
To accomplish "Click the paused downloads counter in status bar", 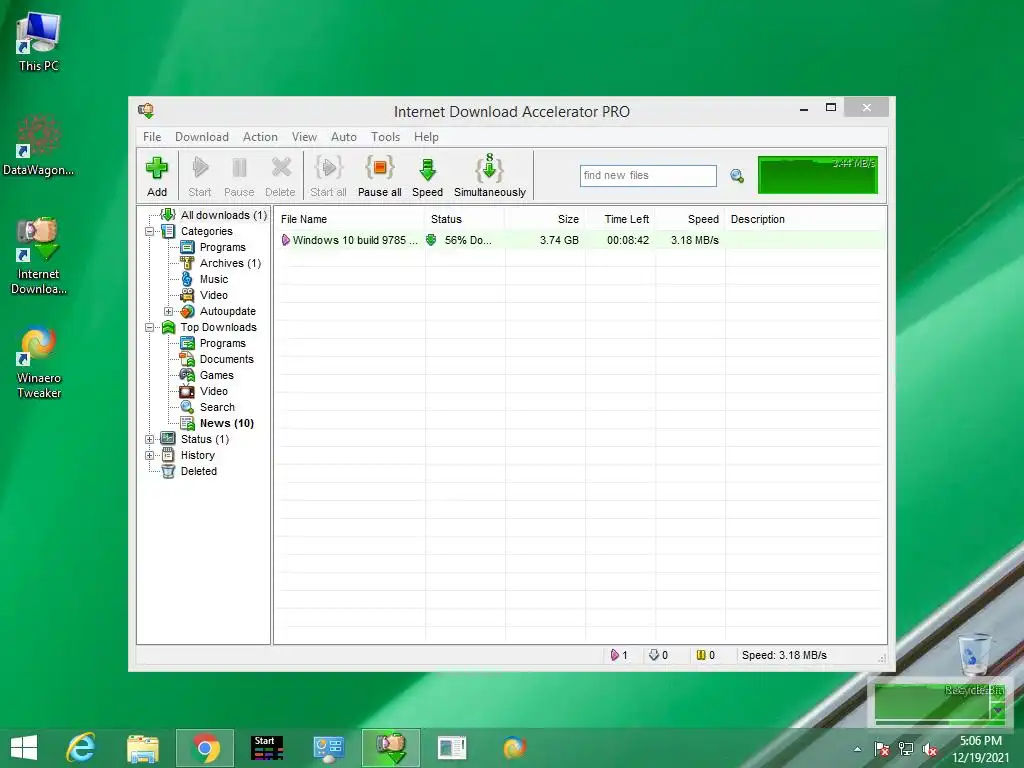I will click(705, 656).
